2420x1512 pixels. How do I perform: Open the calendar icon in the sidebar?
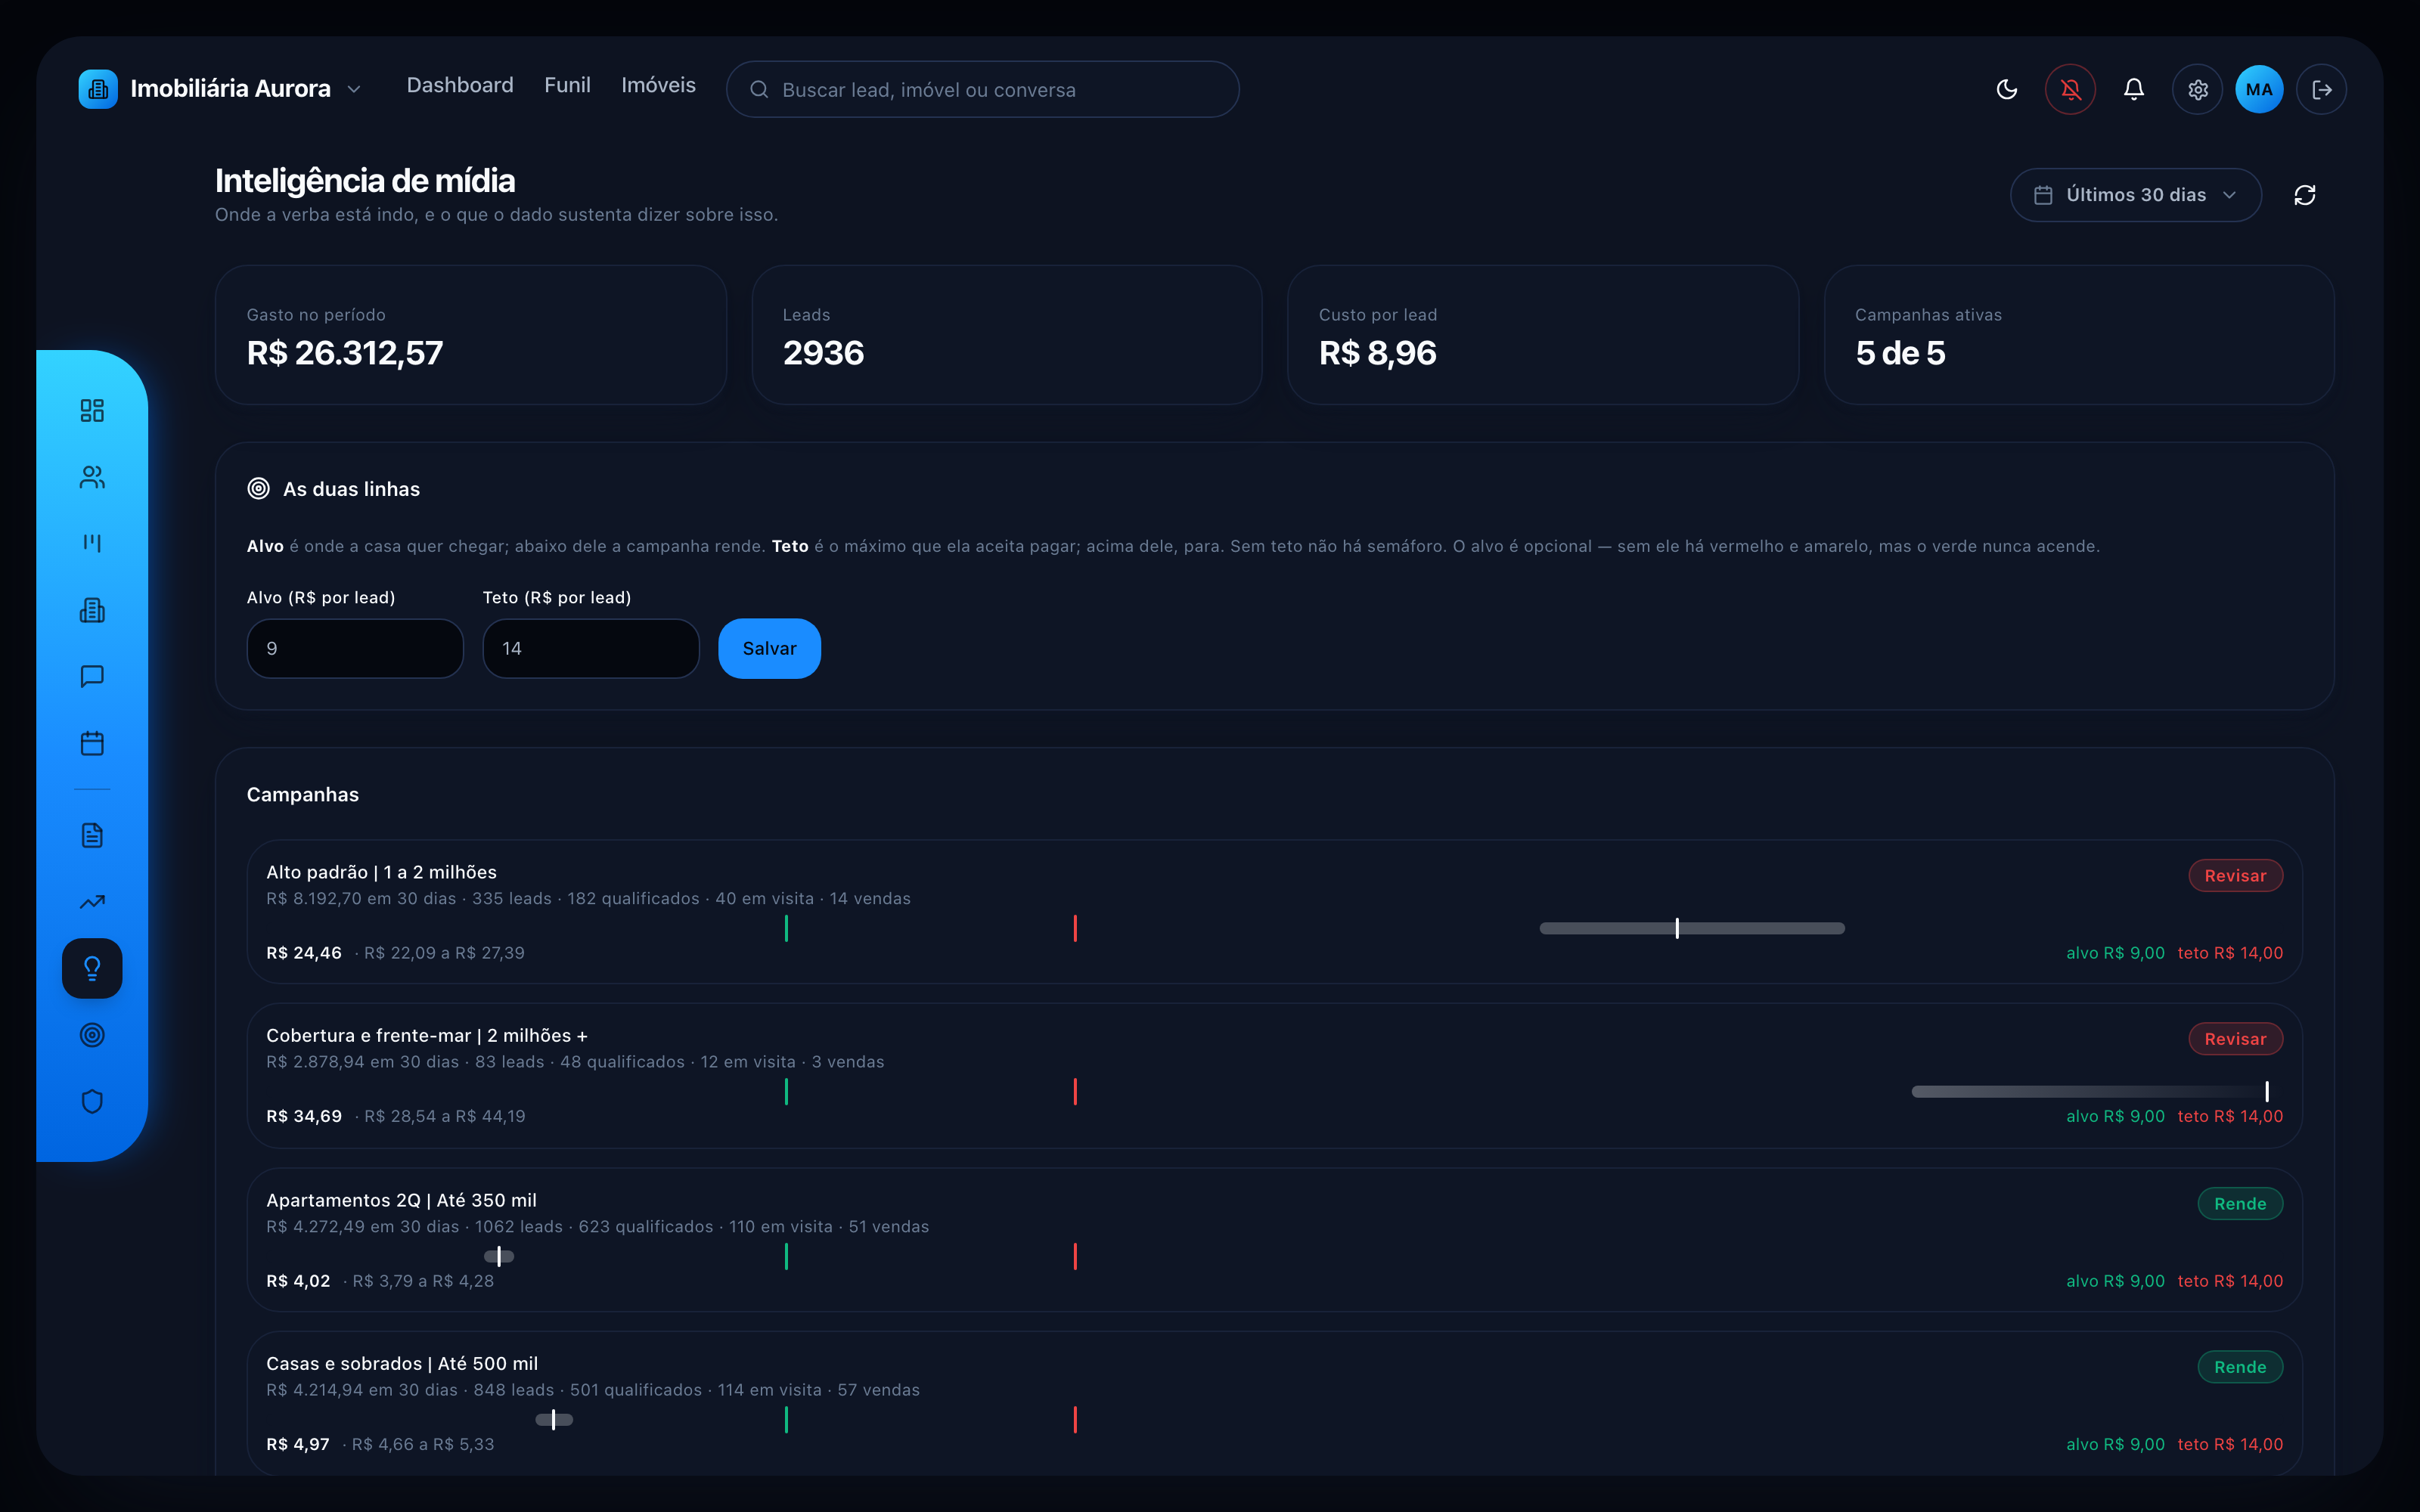pos(92,743)
